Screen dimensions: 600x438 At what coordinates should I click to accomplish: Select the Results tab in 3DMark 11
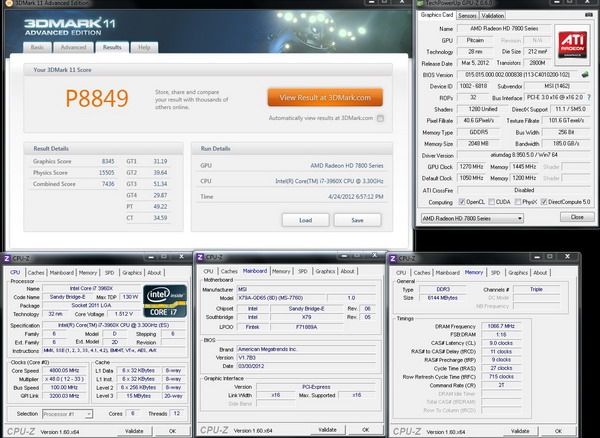pos(112,47)
